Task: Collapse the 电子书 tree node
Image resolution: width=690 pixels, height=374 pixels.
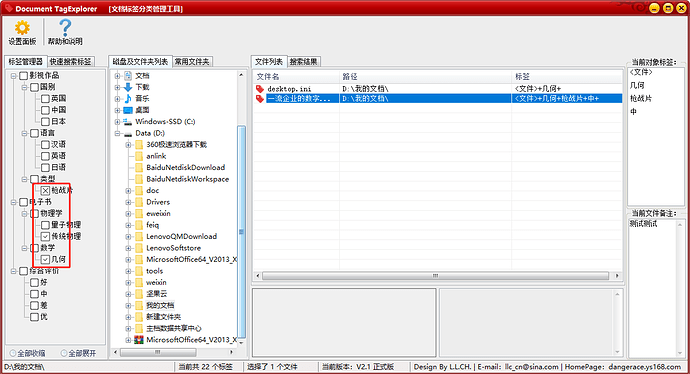Action: pos(14,202)
